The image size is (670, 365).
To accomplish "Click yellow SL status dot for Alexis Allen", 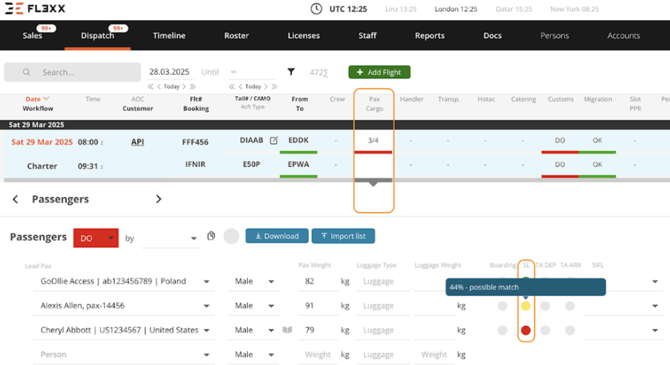I will point(526,306).
